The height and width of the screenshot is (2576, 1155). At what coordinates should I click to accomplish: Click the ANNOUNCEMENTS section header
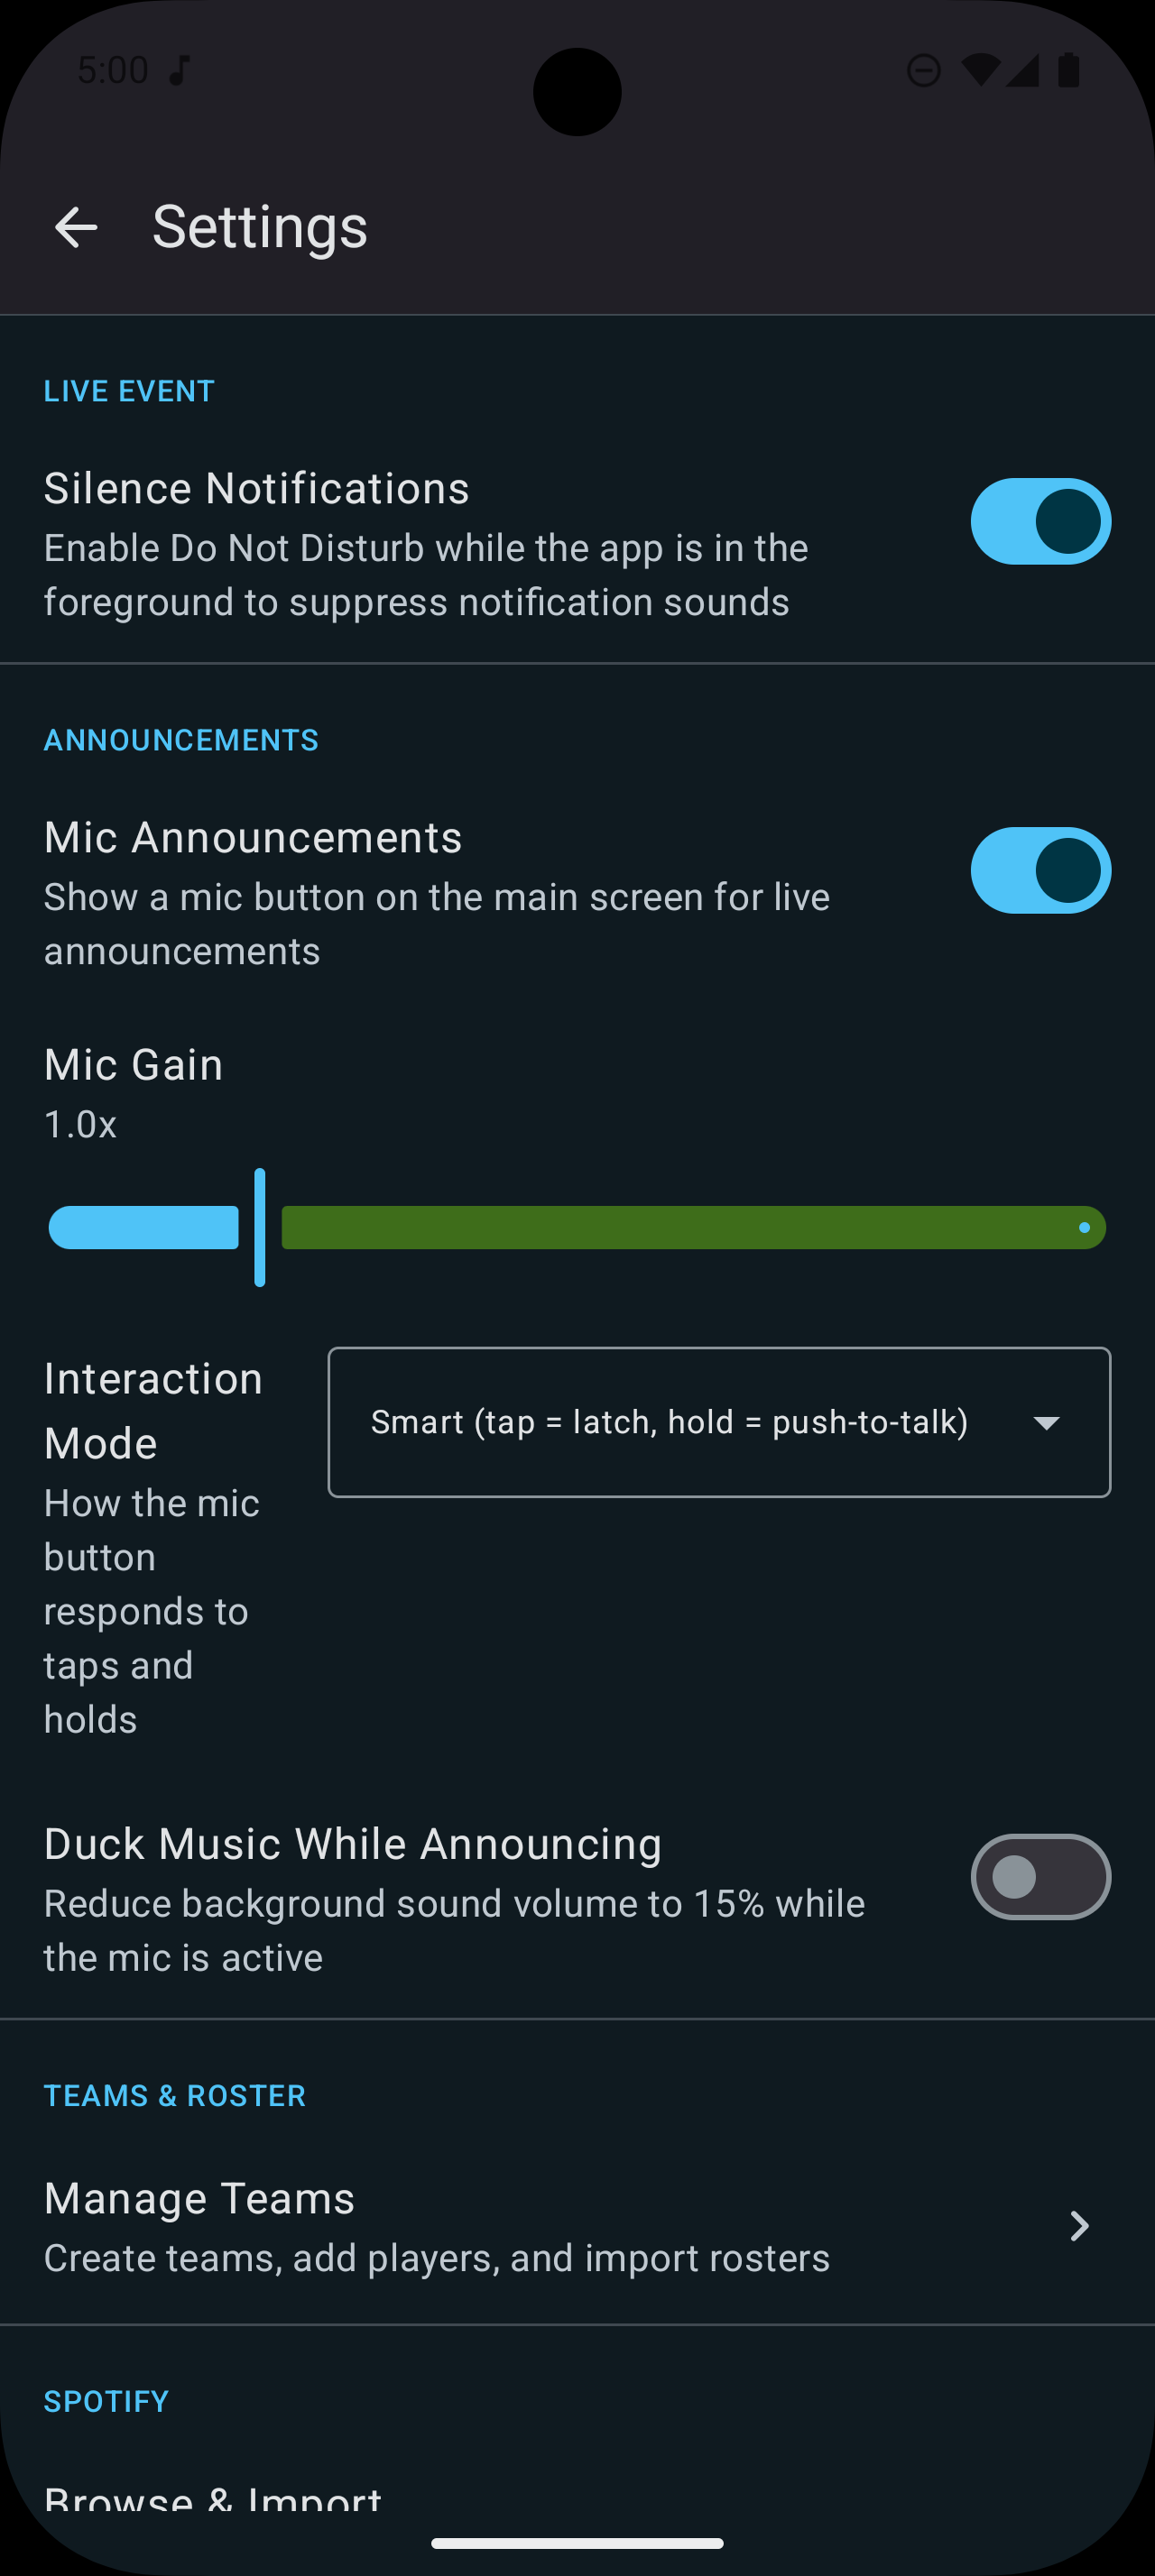[180, 740]
